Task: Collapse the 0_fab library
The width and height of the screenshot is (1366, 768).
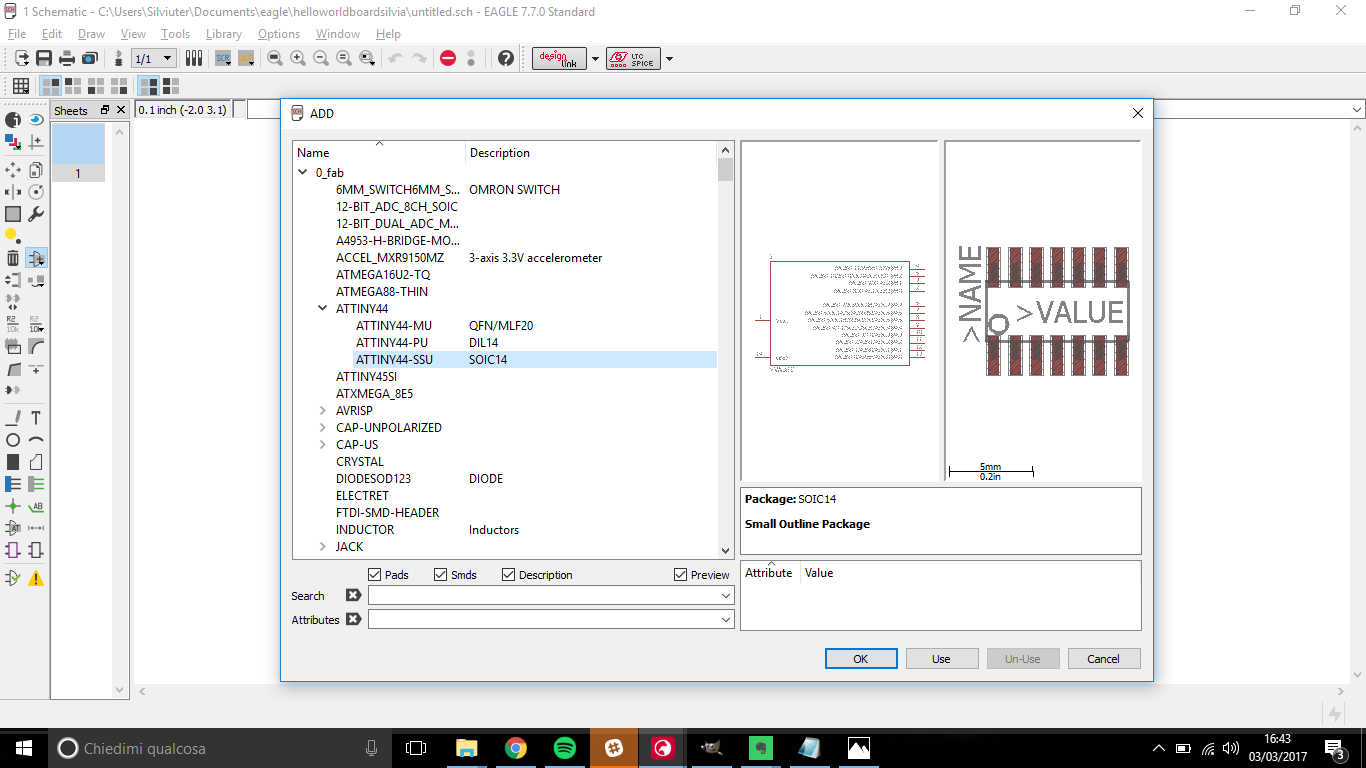Action: 303,172
